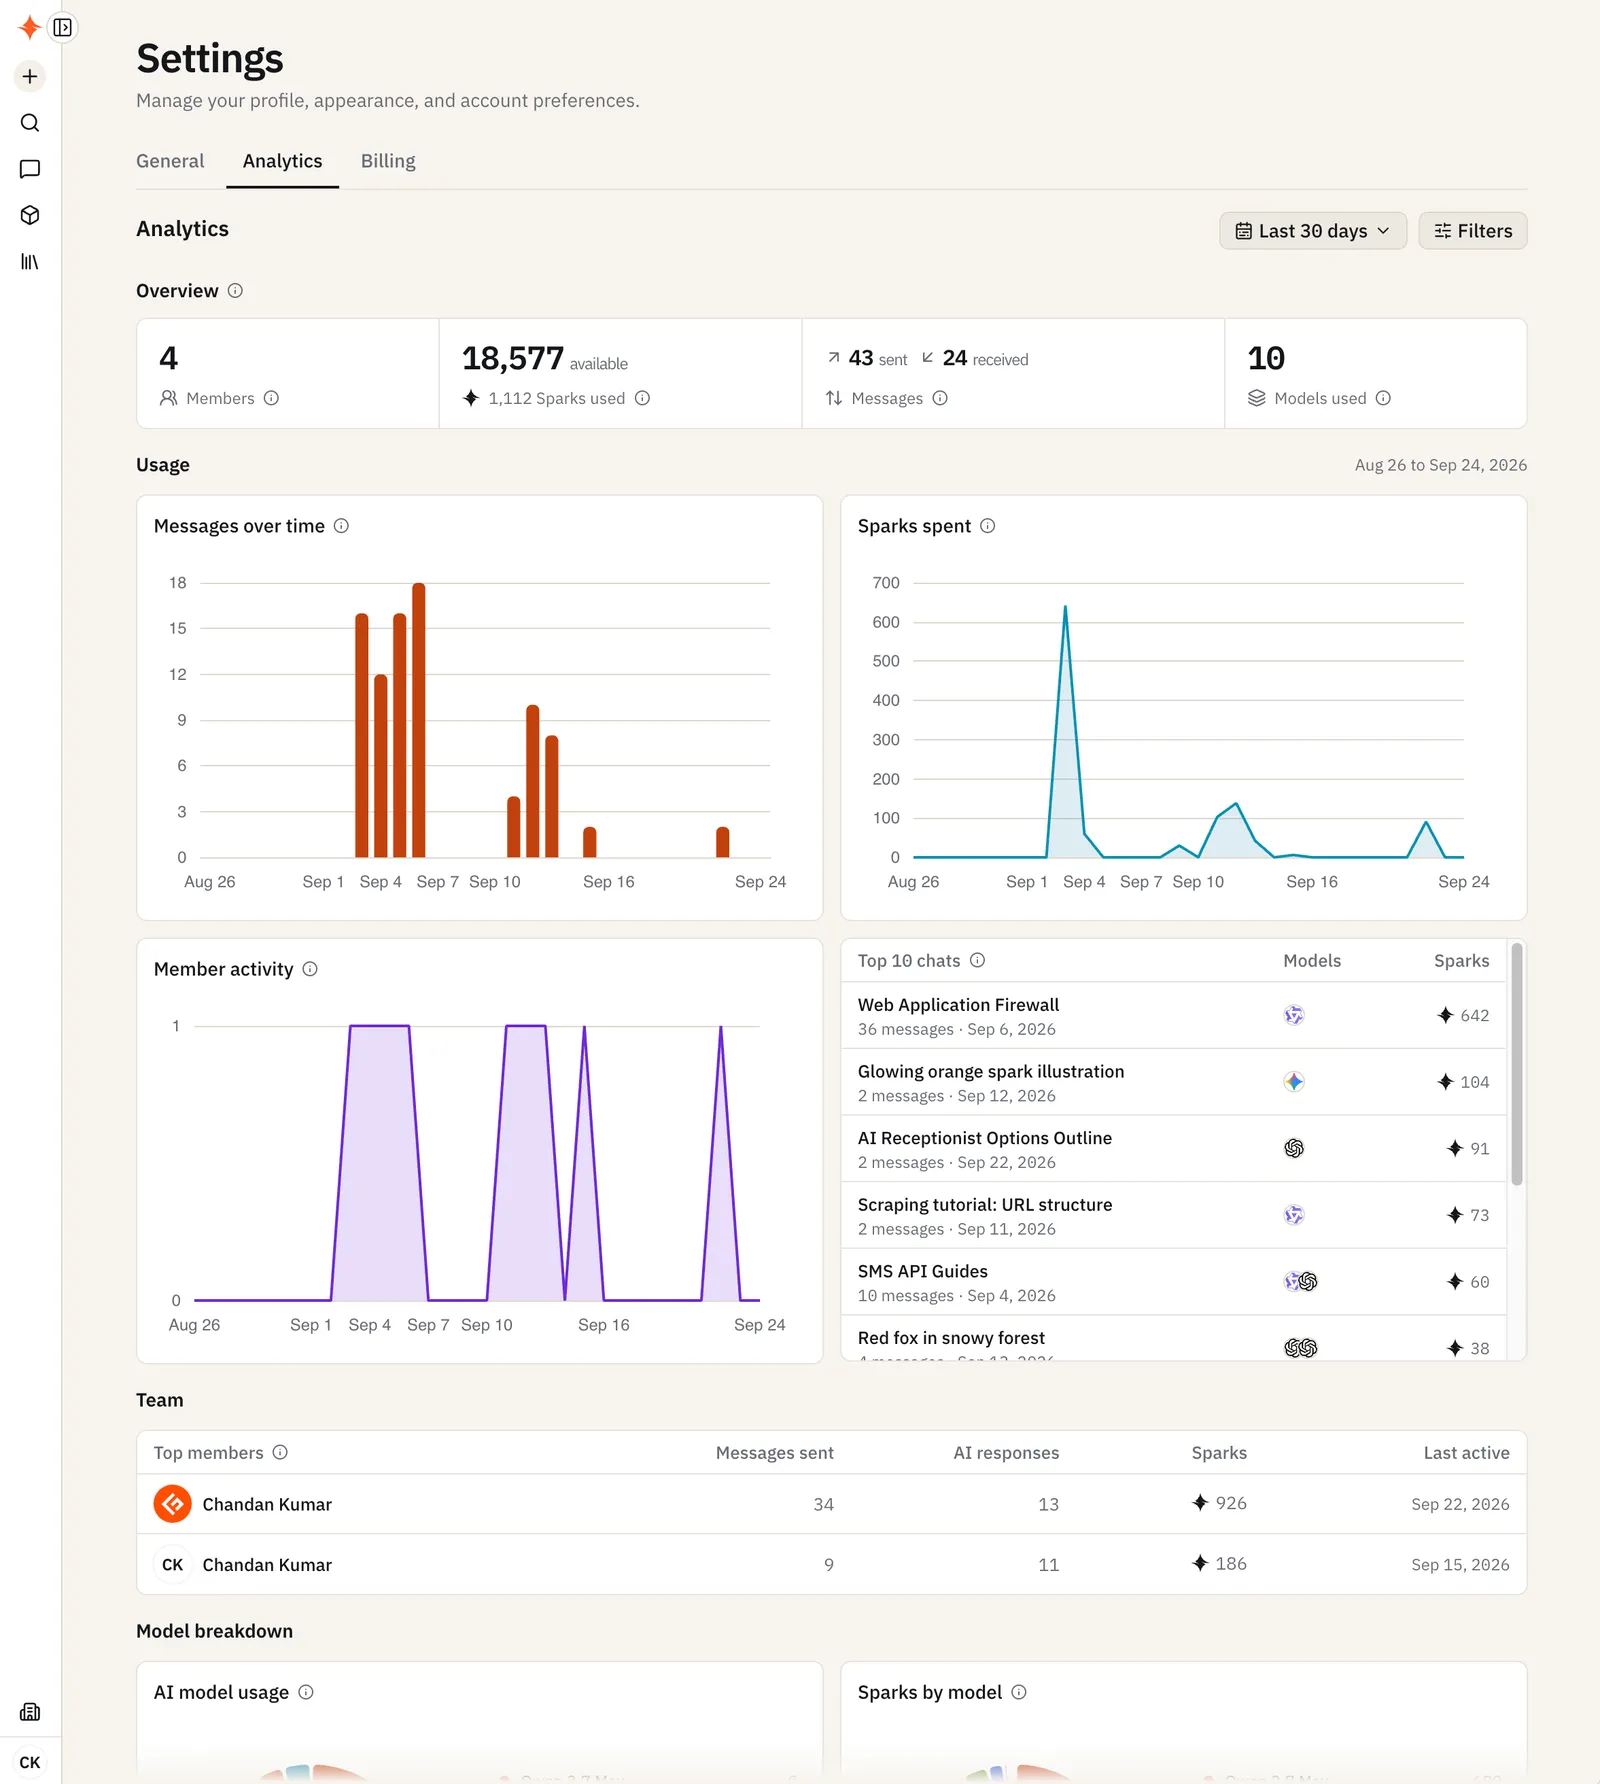
Task: Show info icon next to Messages
Action: (x=940, y=398)
